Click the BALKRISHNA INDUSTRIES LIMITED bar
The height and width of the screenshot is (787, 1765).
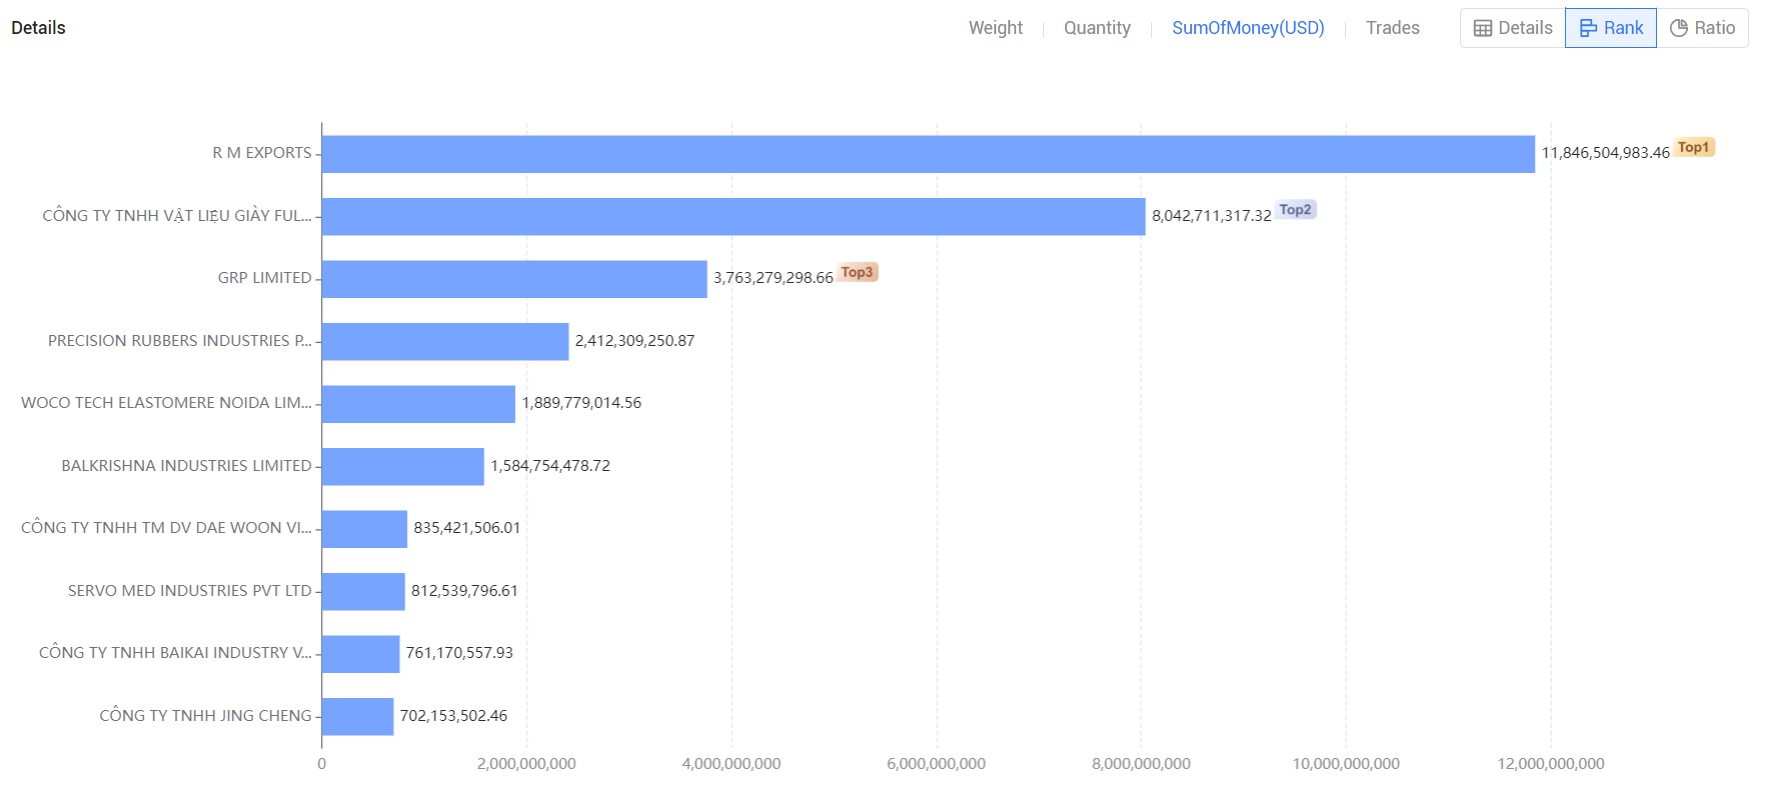point(403,467)
